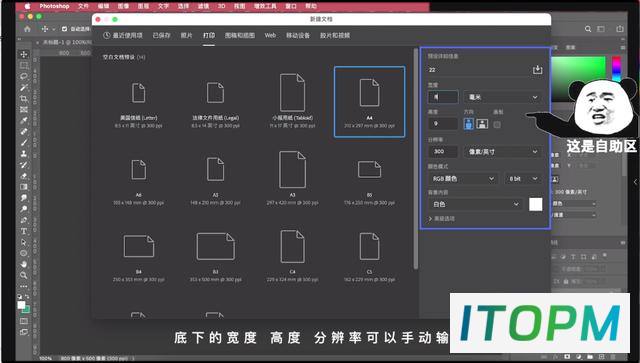Select the Eyedropper tool
Image resolution: width=640 pixels, height=363 pixels.
coord(24,120)
